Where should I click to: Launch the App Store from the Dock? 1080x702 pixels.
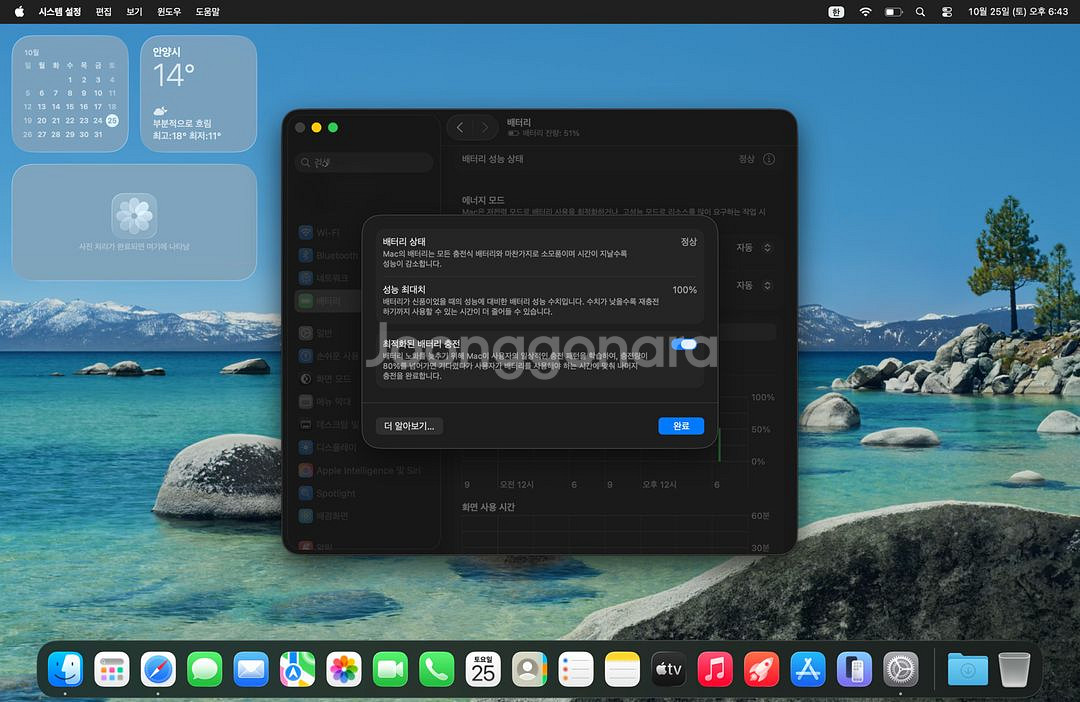(808, 669)
